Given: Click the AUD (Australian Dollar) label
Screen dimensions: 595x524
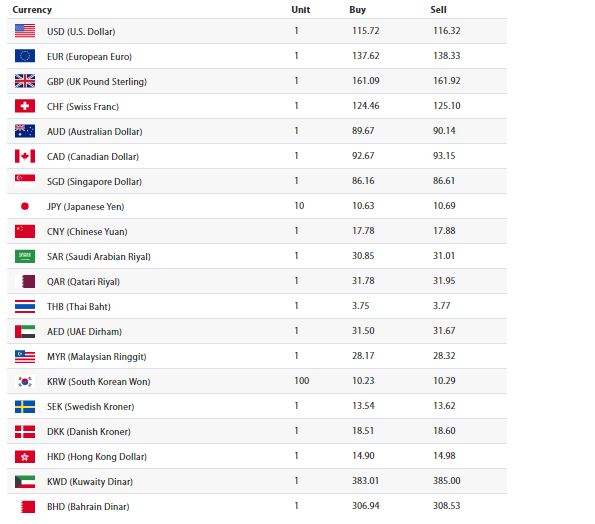Looking at the screenshot, I should [95, 132].
